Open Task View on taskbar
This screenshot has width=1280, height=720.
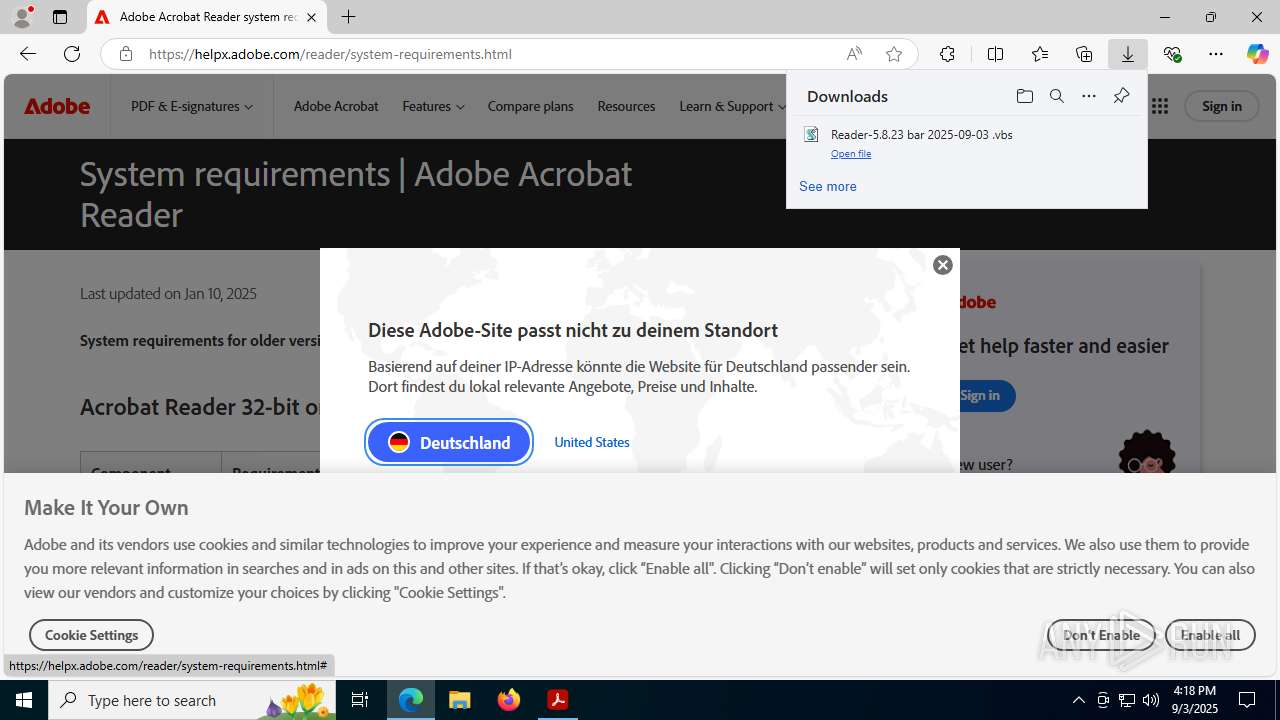(360, 700)
